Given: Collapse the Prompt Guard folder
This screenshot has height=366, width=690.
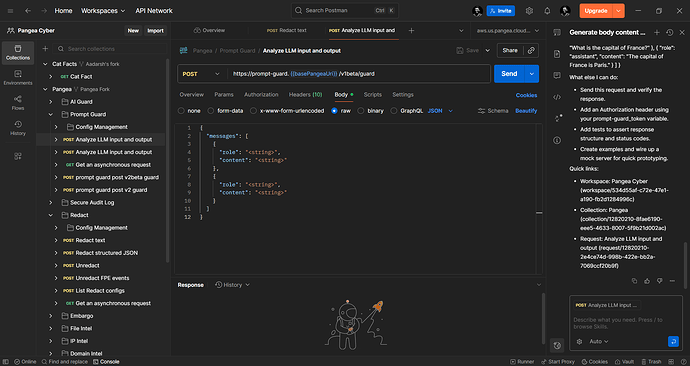Looking at the screenshot, I should pyautogui.click(x=51, y=114).
